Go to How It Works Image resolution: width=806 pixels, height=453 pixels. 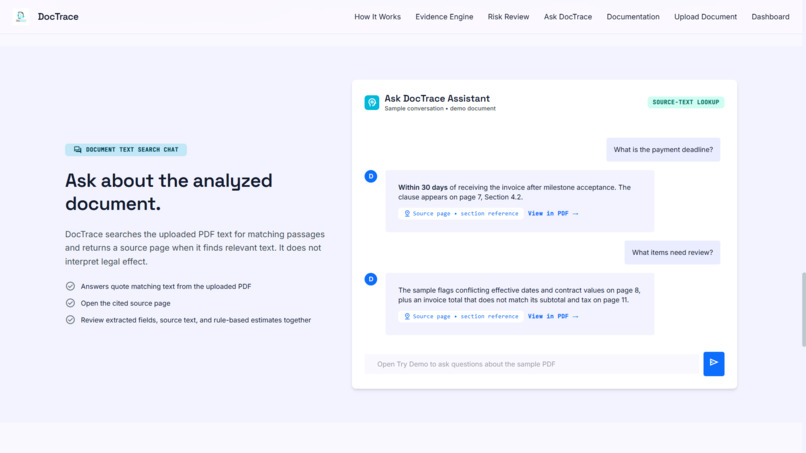click(377, 16)
